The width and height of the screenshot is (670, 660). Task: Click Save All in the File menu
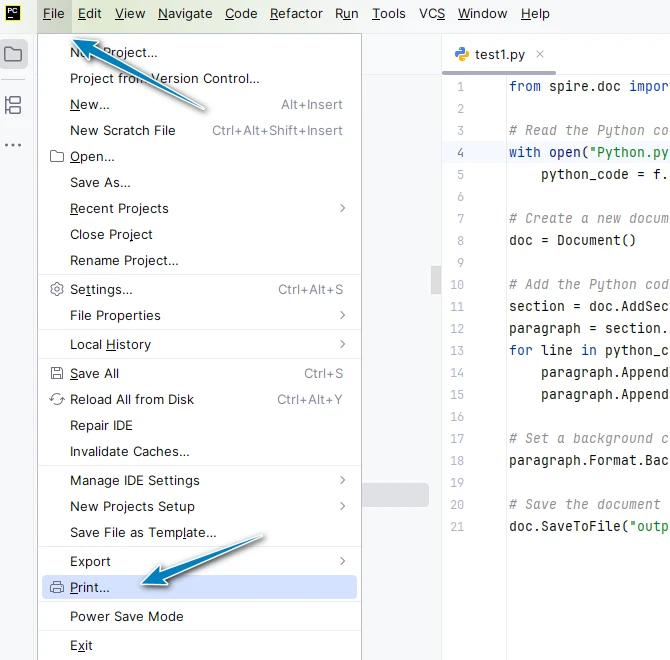[94, 374]
